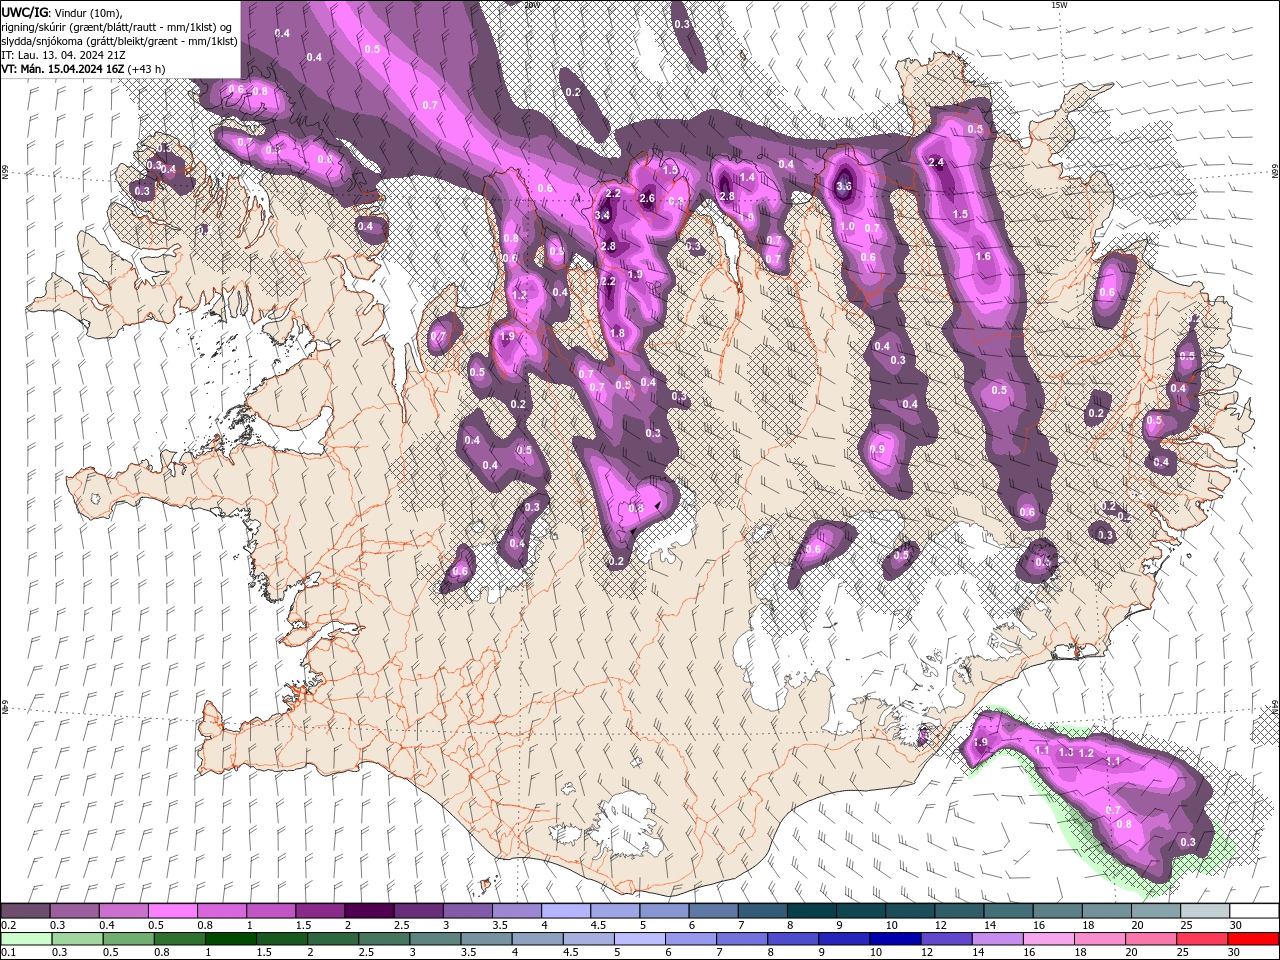Click the '15W' longitude label at the top edge
Viewport: 1280px width, 960px height.
[x=1060, y=5]
